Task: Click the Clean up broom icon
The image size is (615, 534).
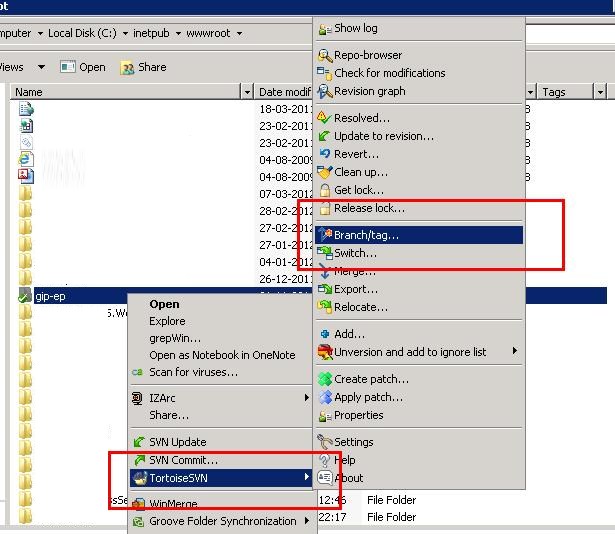Action: [324, 172]
